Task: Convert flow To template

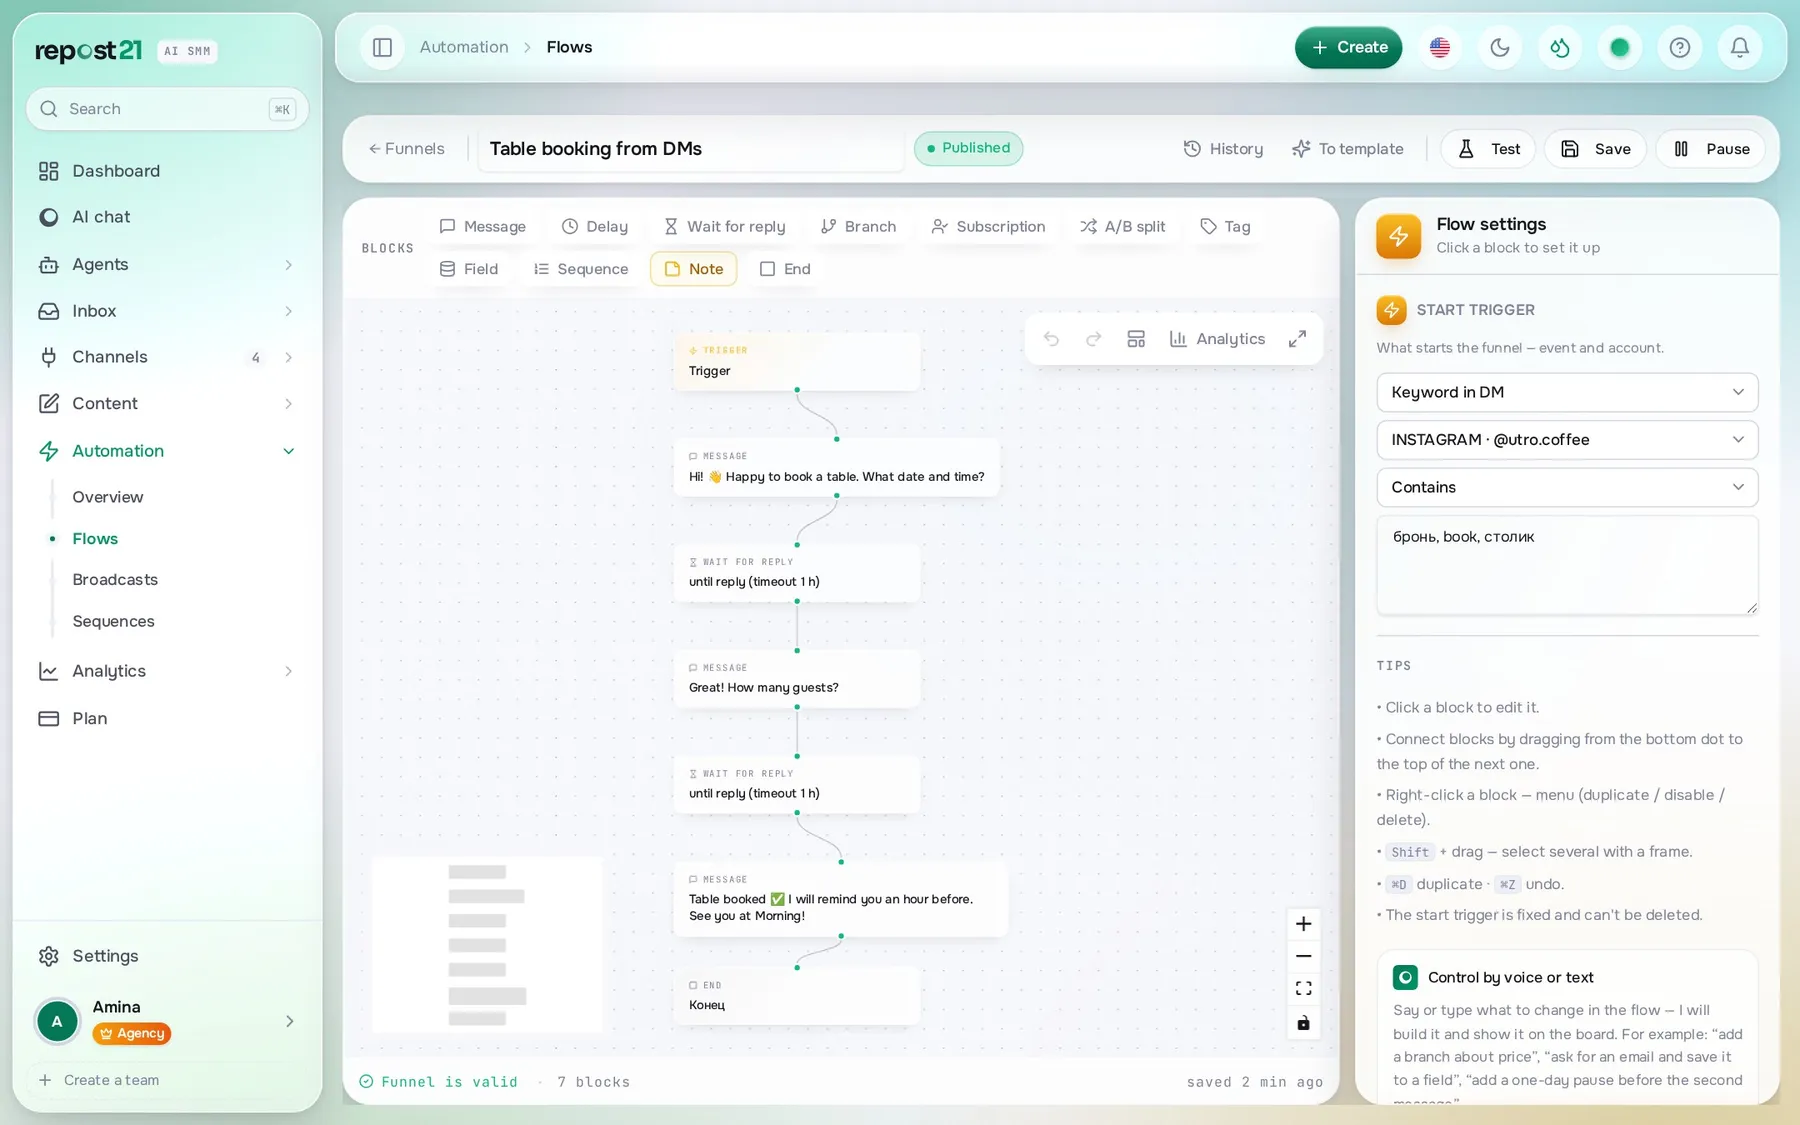Action: [x=1348, y=149]
